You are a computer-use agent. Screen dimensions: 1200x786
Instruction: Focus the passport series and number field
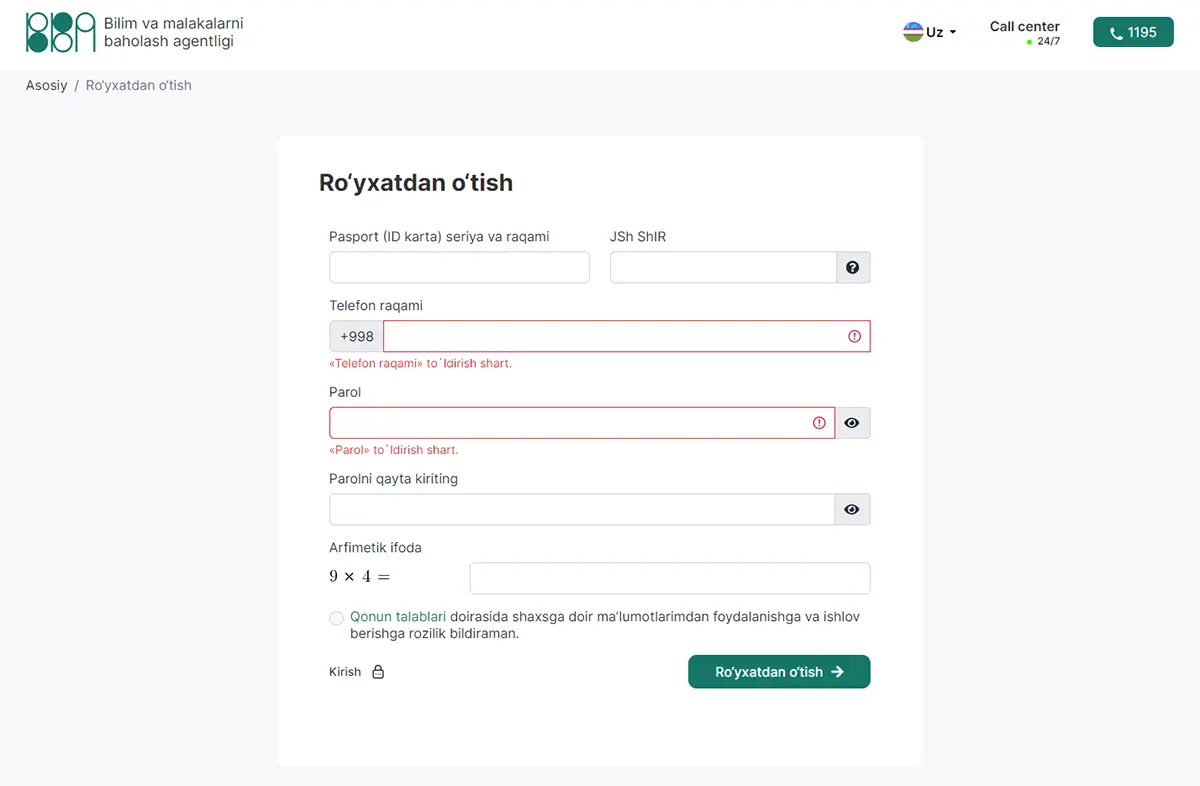pyautogui.click(x=459, y=267)
